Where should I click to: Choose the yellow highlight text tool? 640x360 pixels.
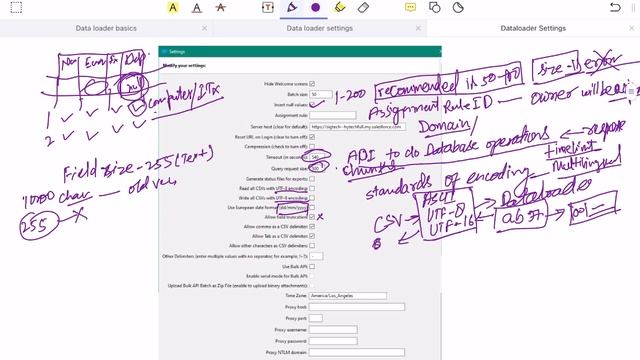point(173,8)
